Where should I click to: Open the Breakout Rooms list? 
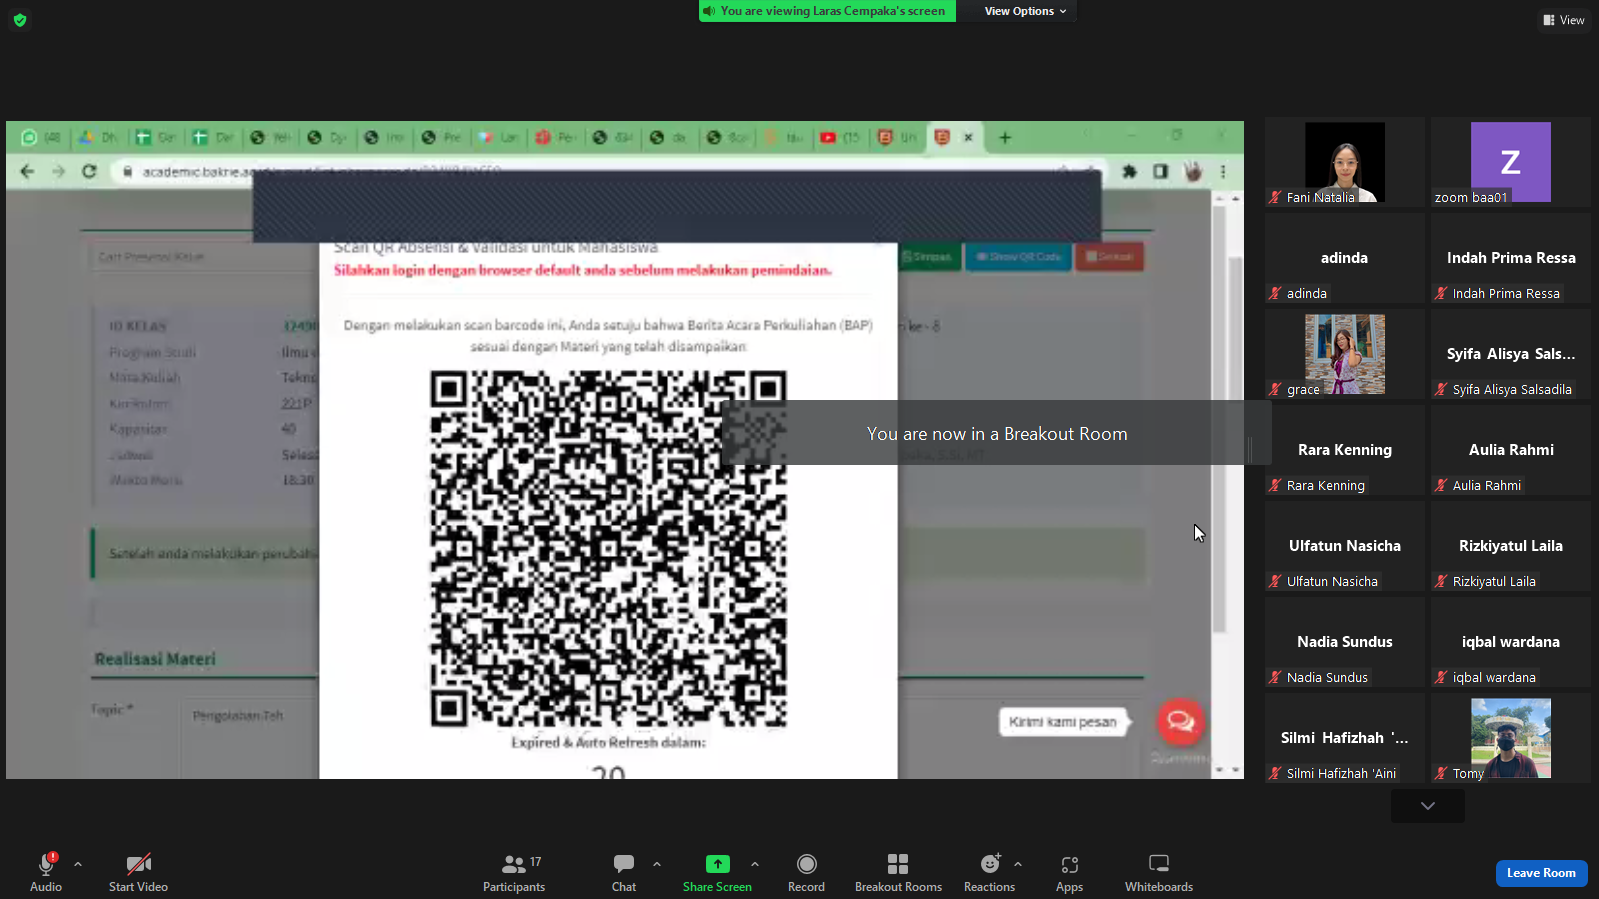point(898,872)
